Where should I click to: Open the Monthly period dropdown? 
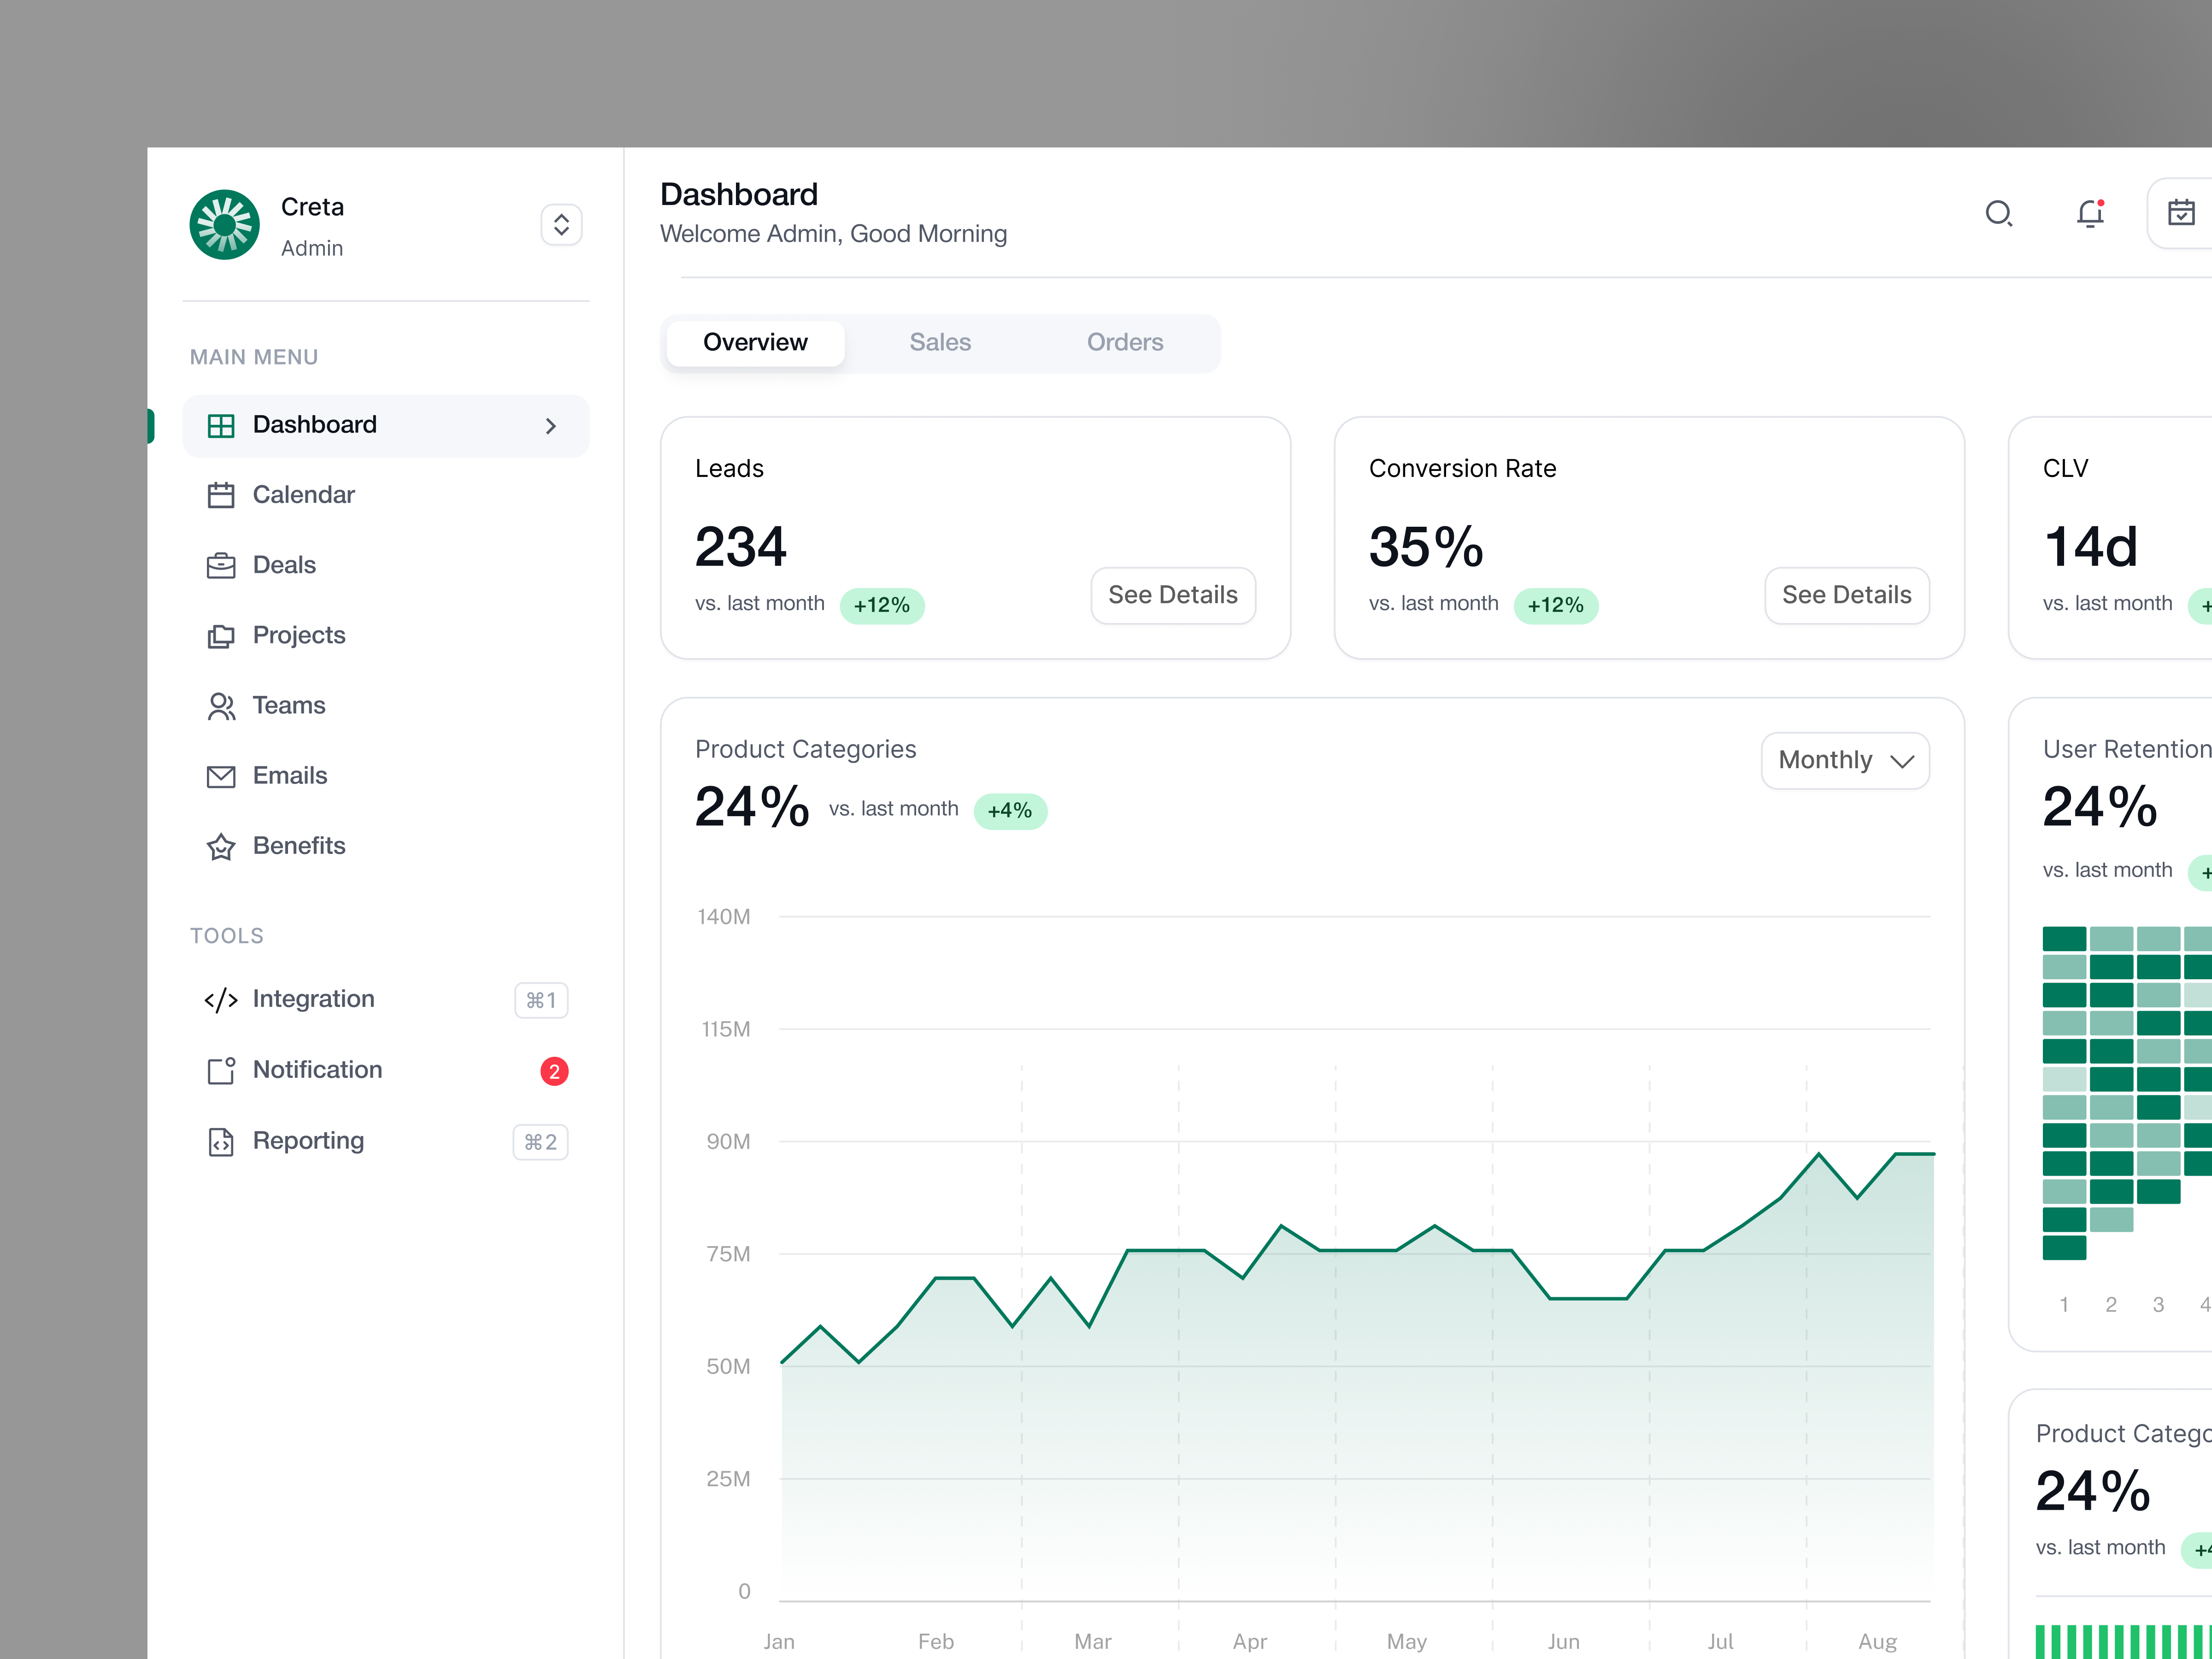[x=1845, y=760]
